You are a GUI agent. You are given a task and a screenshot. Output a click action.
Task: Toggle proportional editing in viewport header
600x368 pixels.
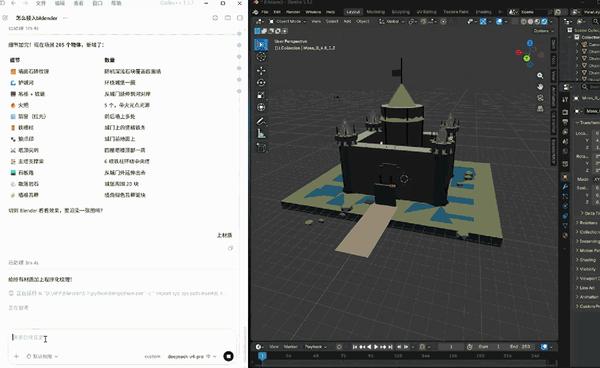point(443,21)
